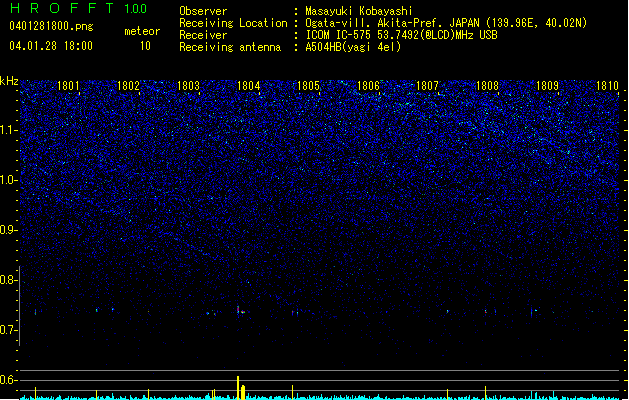Click the version number 1.00
This screenshot has height=400, width=629.
(x=136, y=9)
